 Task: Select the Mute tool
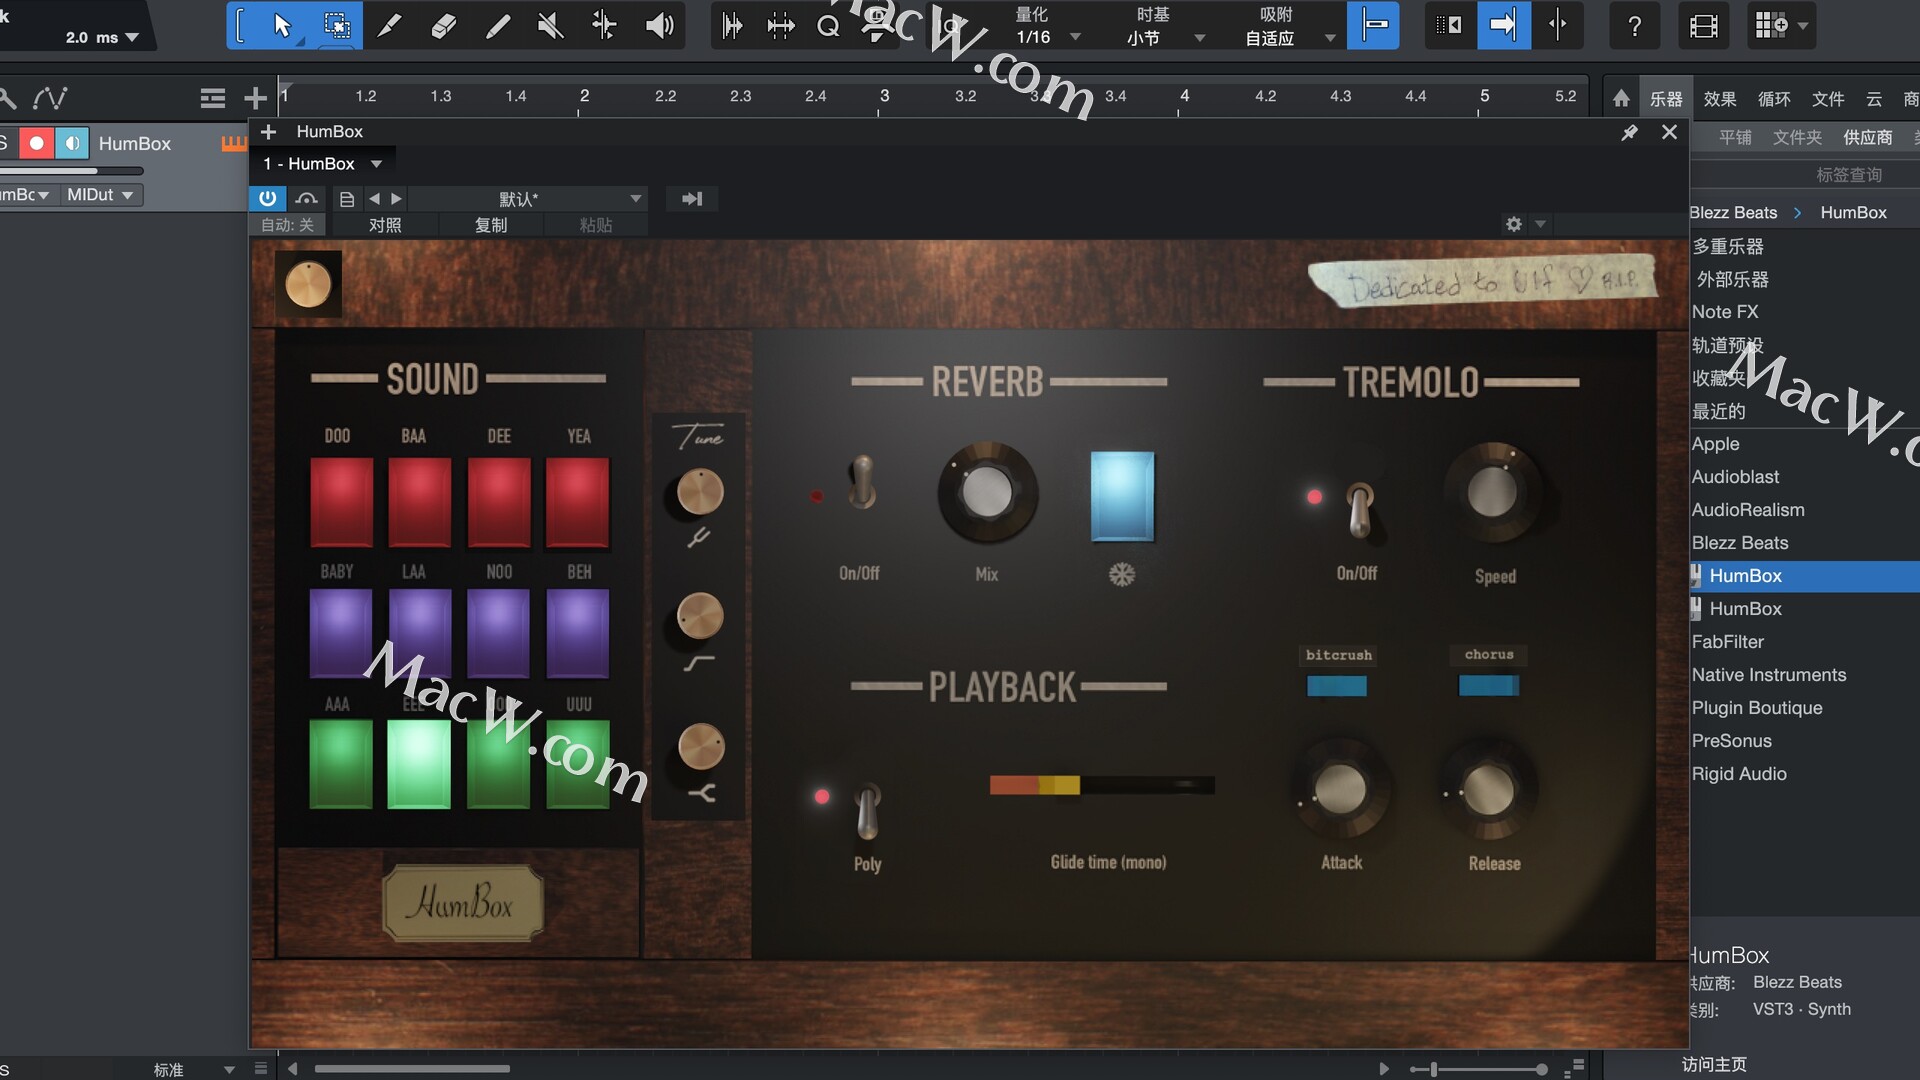550,25
